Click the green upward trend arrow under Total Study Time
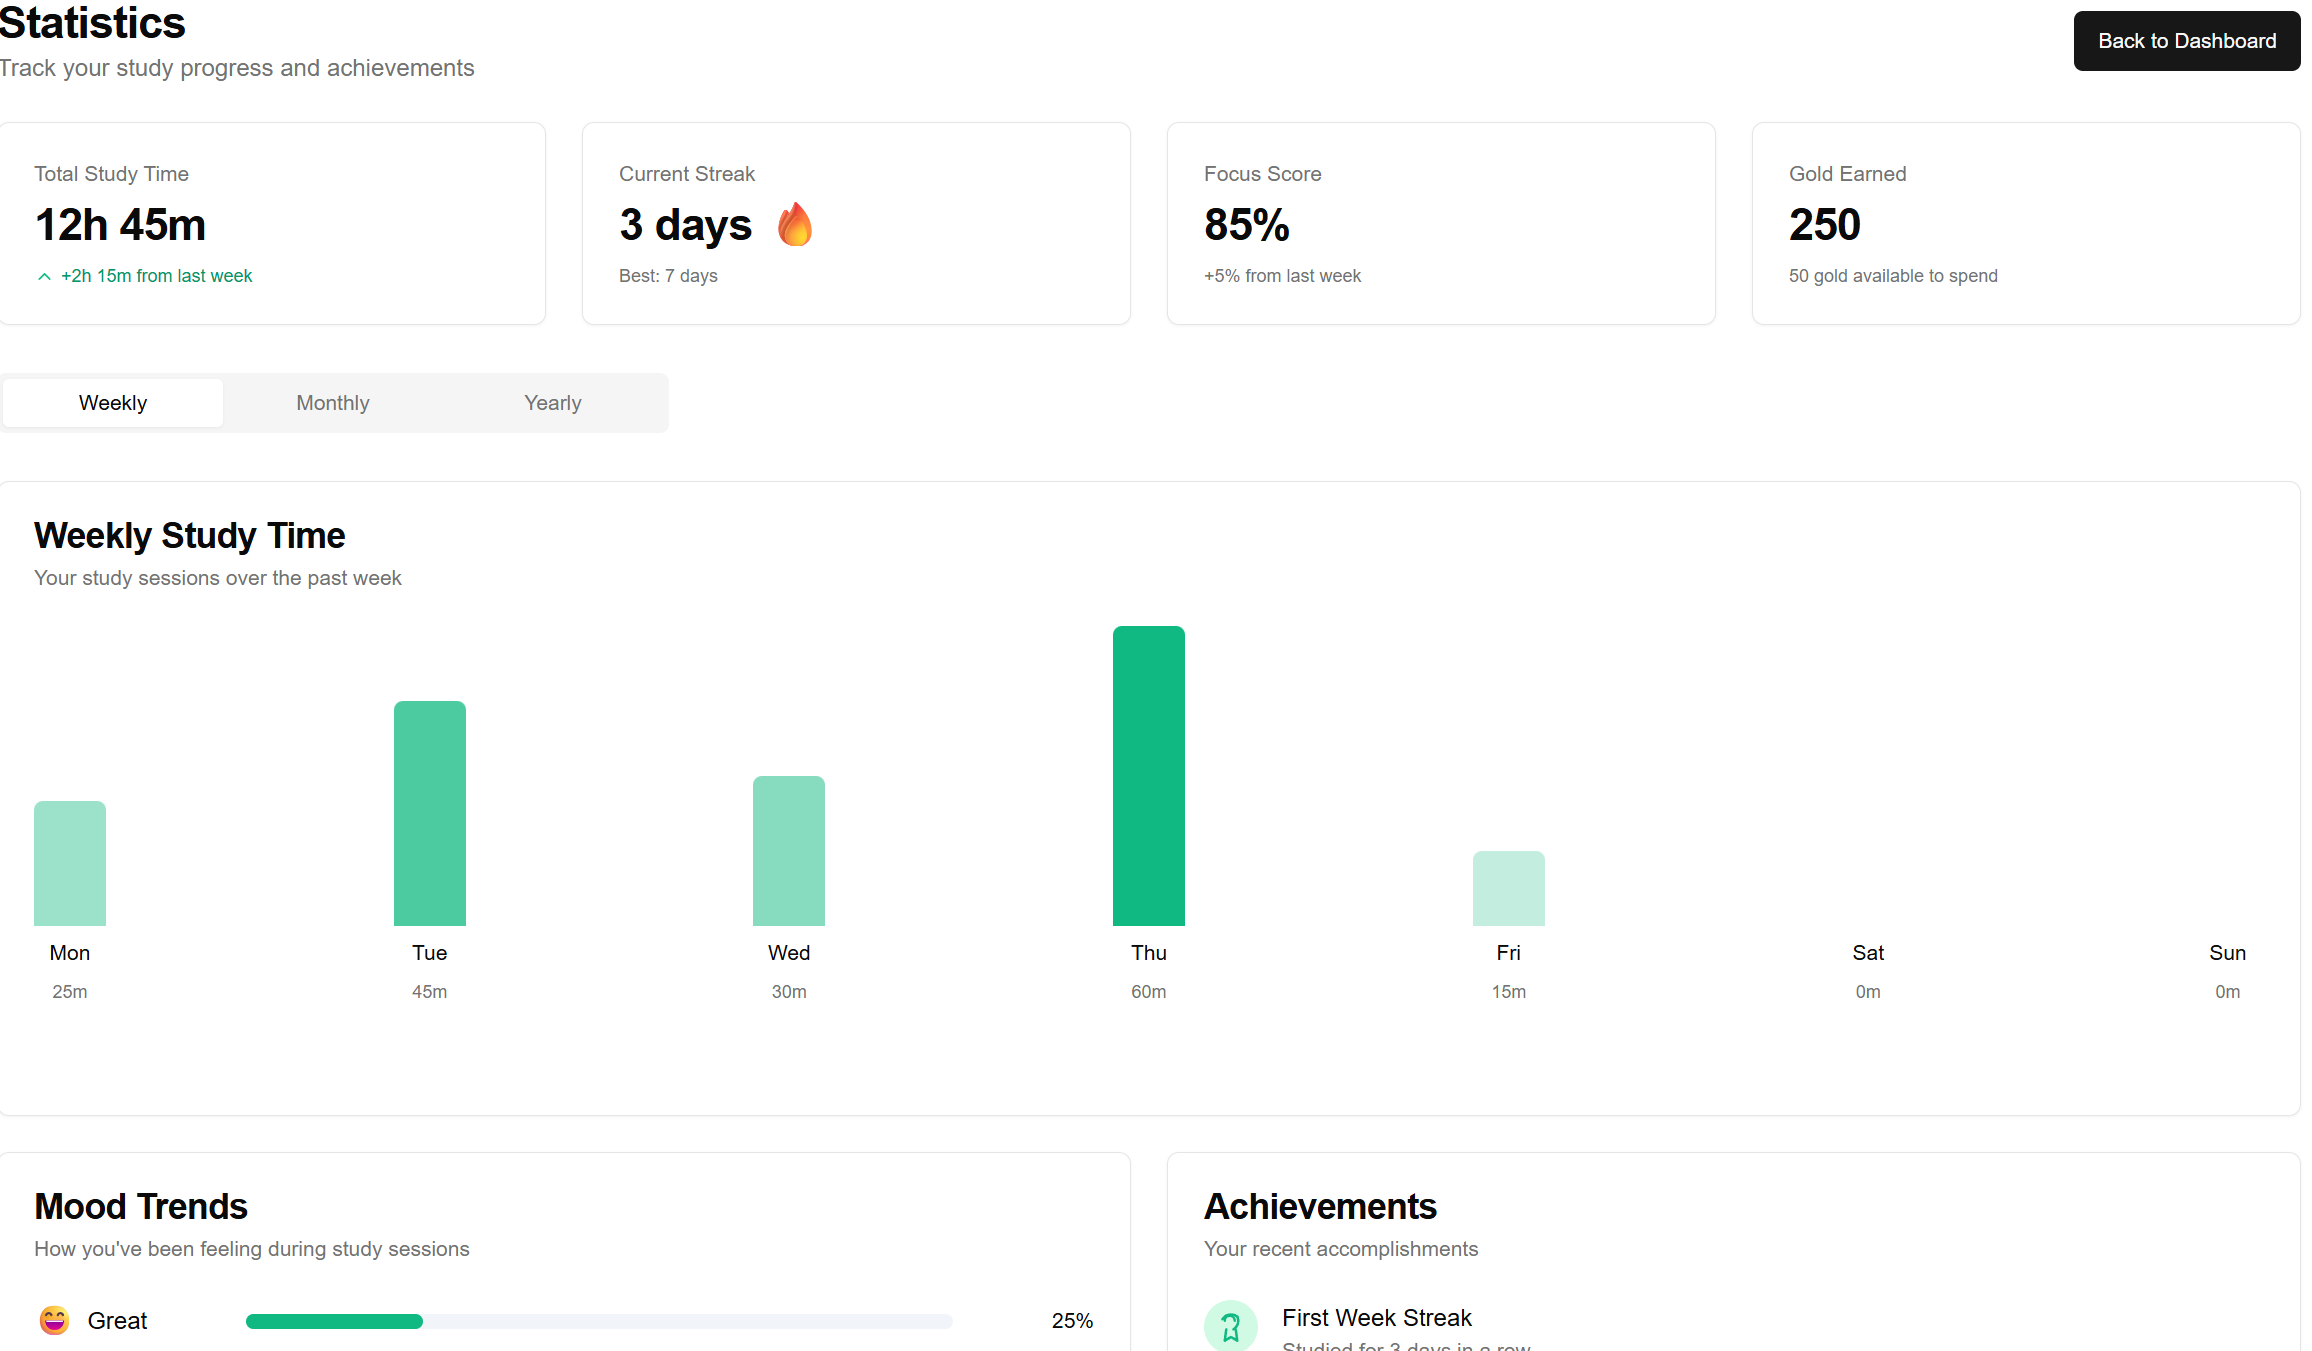 [43, 276]
